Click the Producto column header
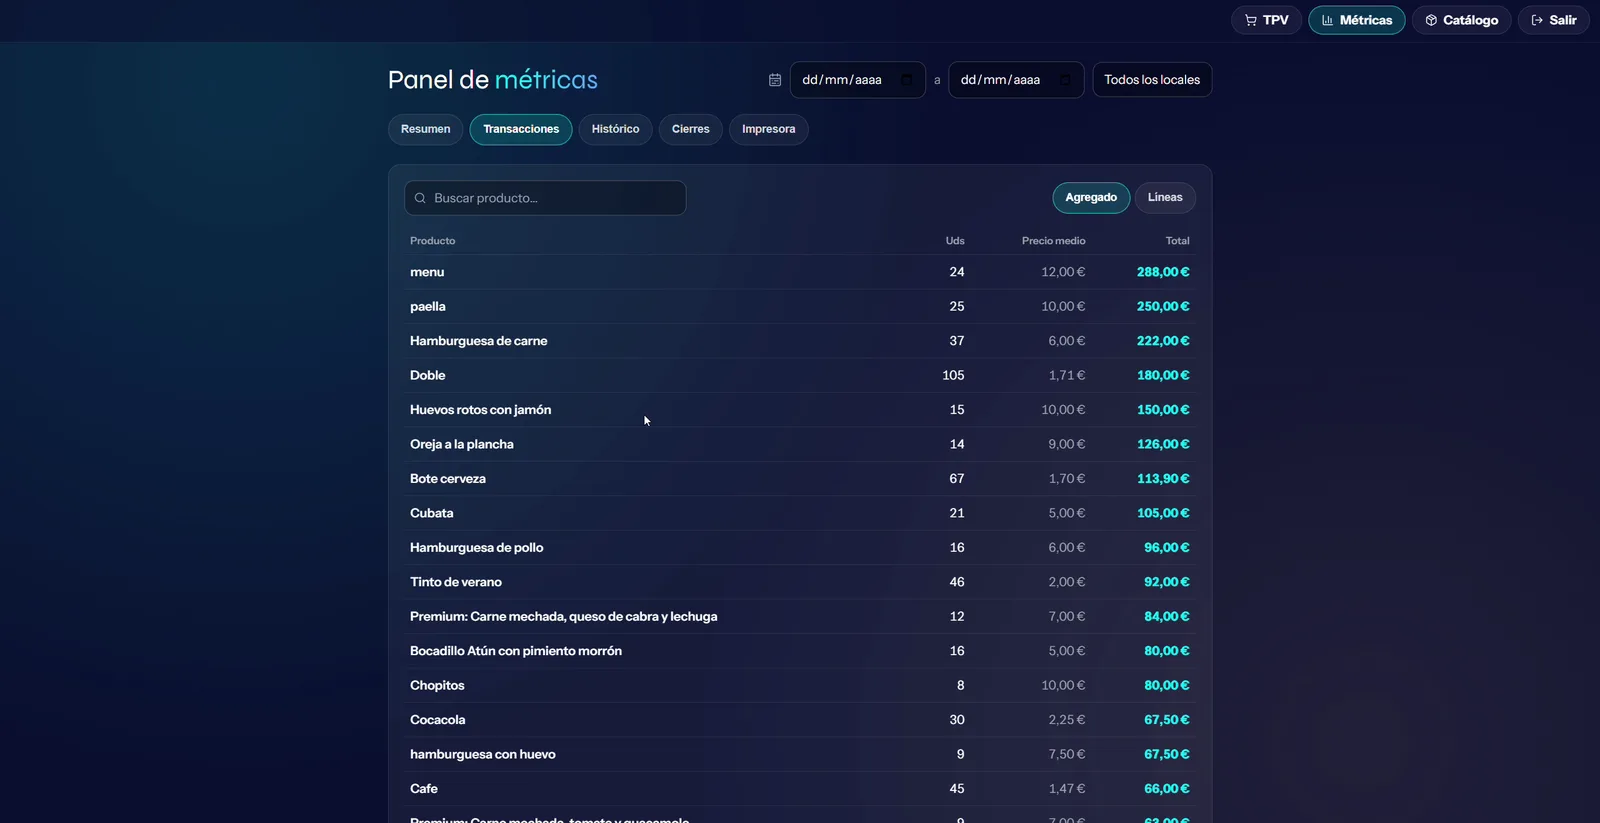This screenshot has height=823, width=1600. point(432,241)
